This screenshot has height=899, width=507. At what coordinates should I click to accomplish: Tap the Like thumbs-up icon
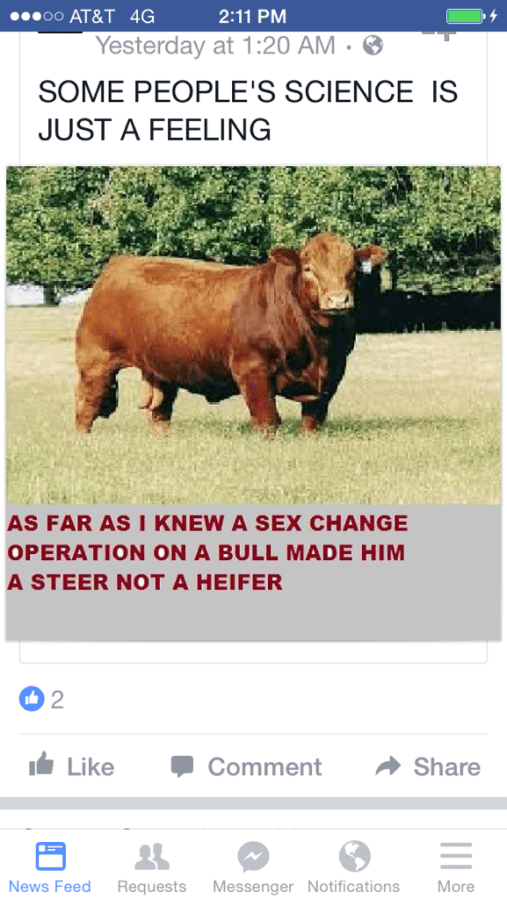coord(41,765)
